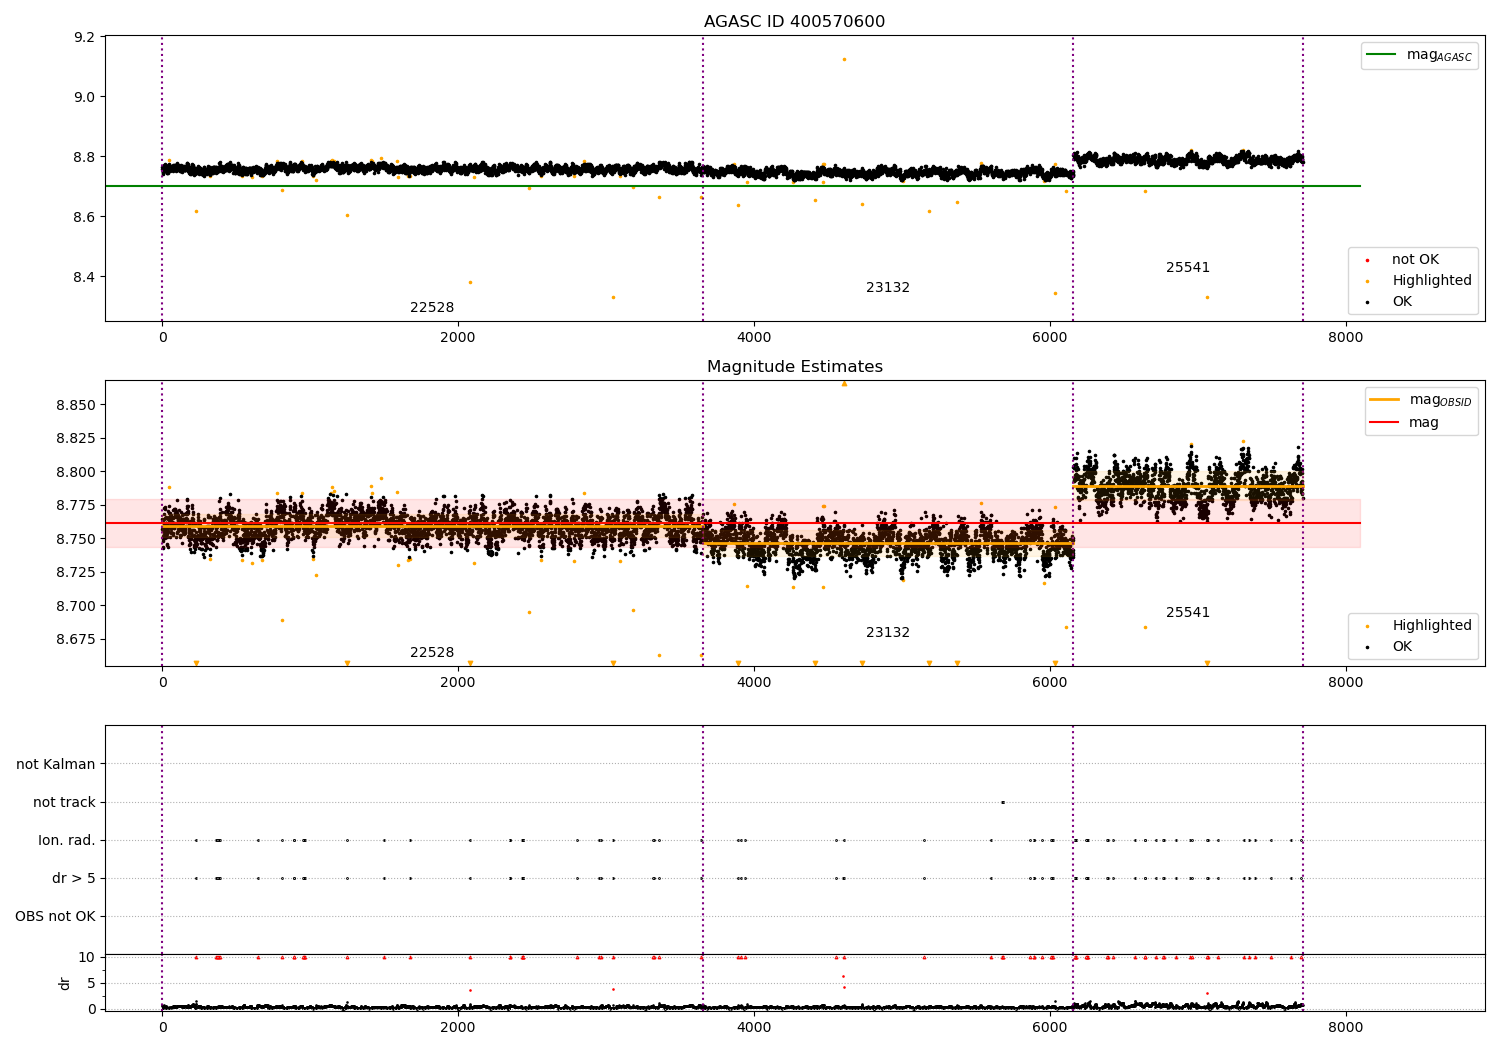Select the 'not OK' legend entry
The height and width of the screenshot is (1050, 1500).
click(1415, 260)
